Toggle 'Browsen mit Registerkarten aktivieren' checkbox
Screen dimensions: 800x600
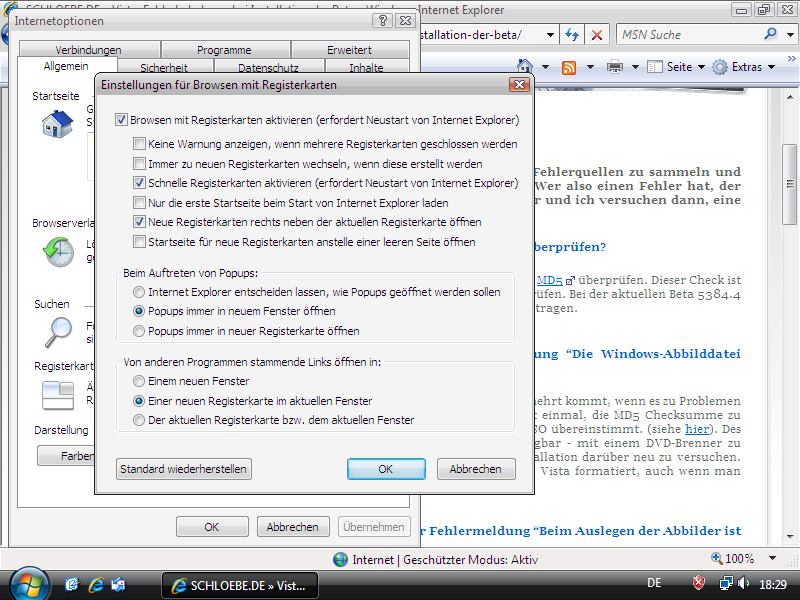(122, 119)
